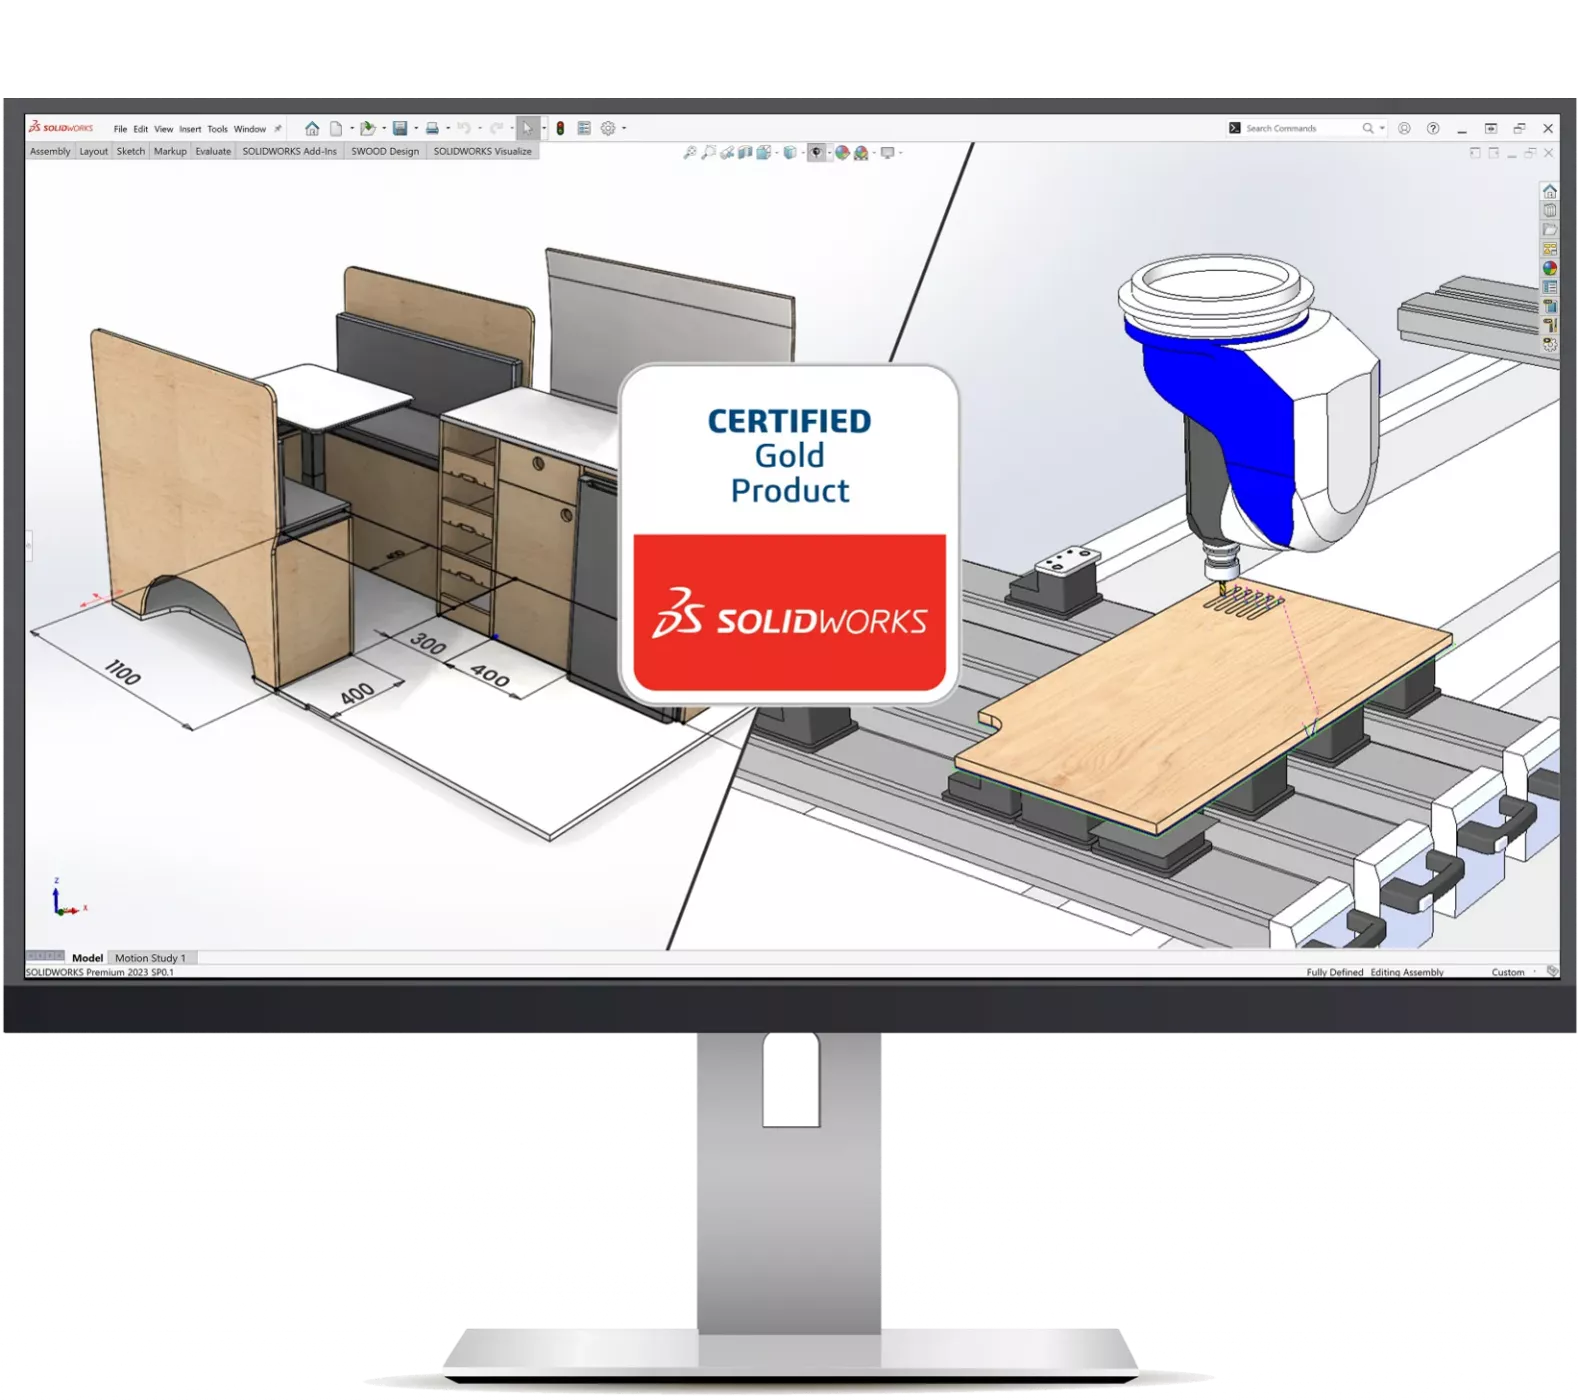Open the bottom gear tab in task pane
Screen dimensions: 1578x1400
[1549, 345]
